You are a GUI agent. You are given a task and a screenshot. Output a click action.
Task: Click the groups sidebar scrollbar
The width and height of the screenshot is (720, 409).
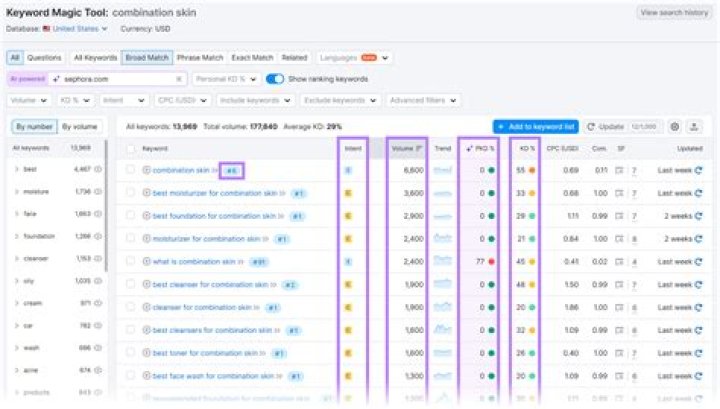pyautogui.click(x=106, y=205)
